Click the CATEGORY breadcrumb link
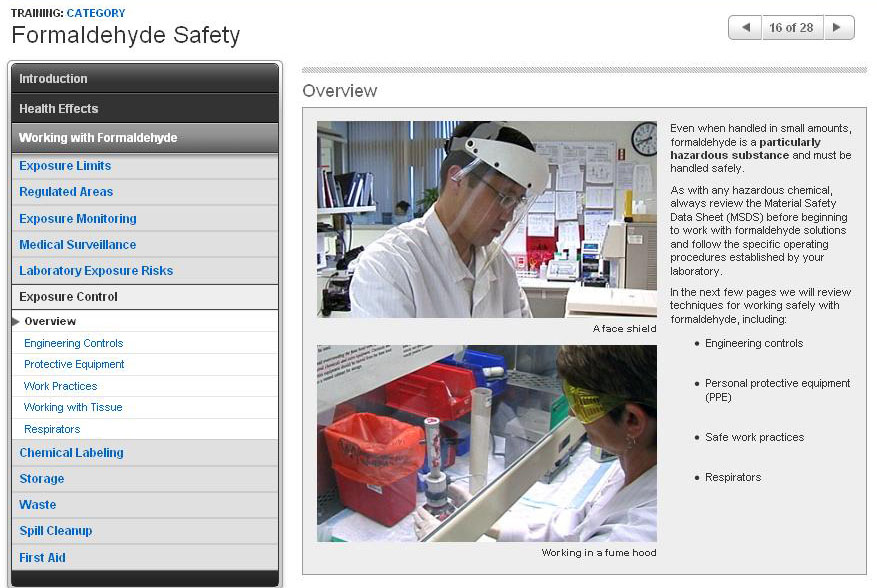This screenshot has width=877, height=588. [x=96, y=13]
